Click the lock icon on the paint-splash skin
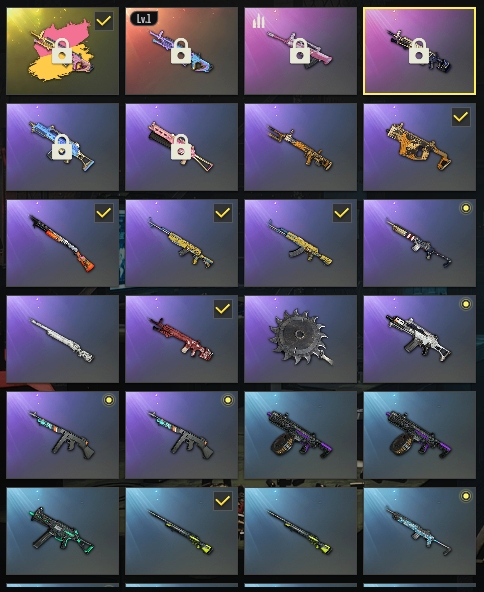This screenshot has height=592, width=484. point(62,51)
